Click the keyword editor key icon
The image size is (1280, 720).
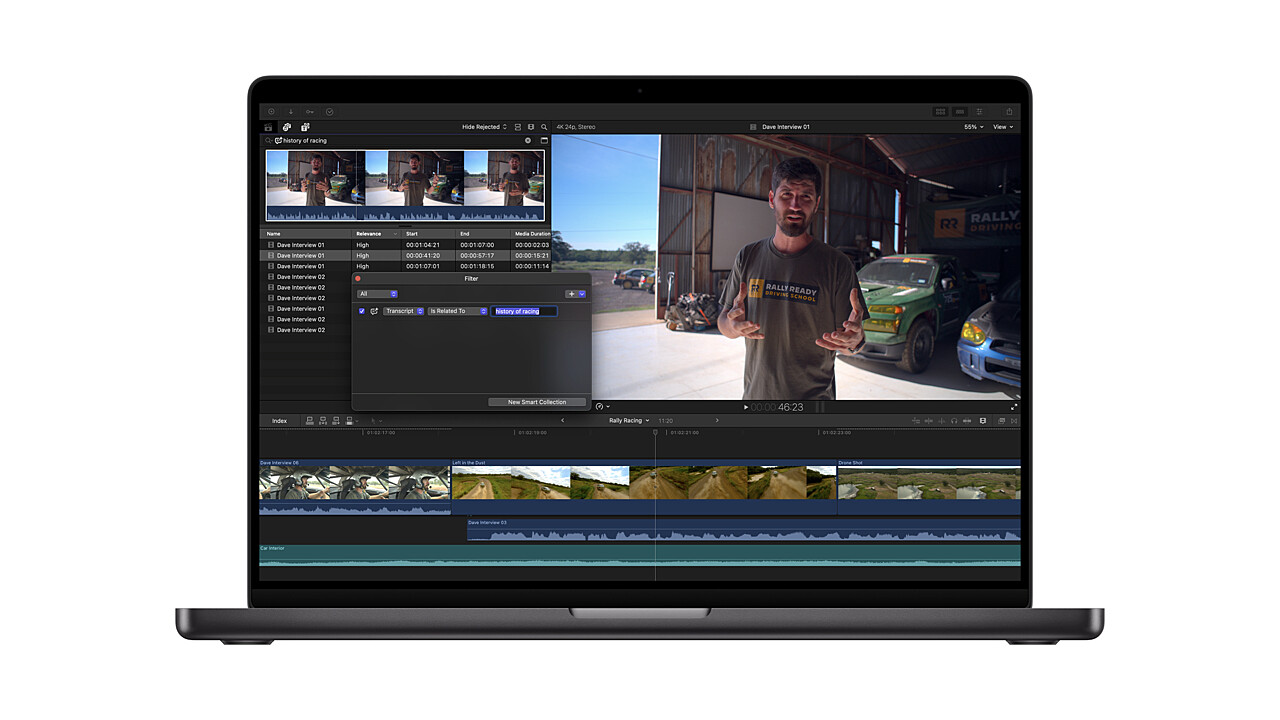(310, 112)
